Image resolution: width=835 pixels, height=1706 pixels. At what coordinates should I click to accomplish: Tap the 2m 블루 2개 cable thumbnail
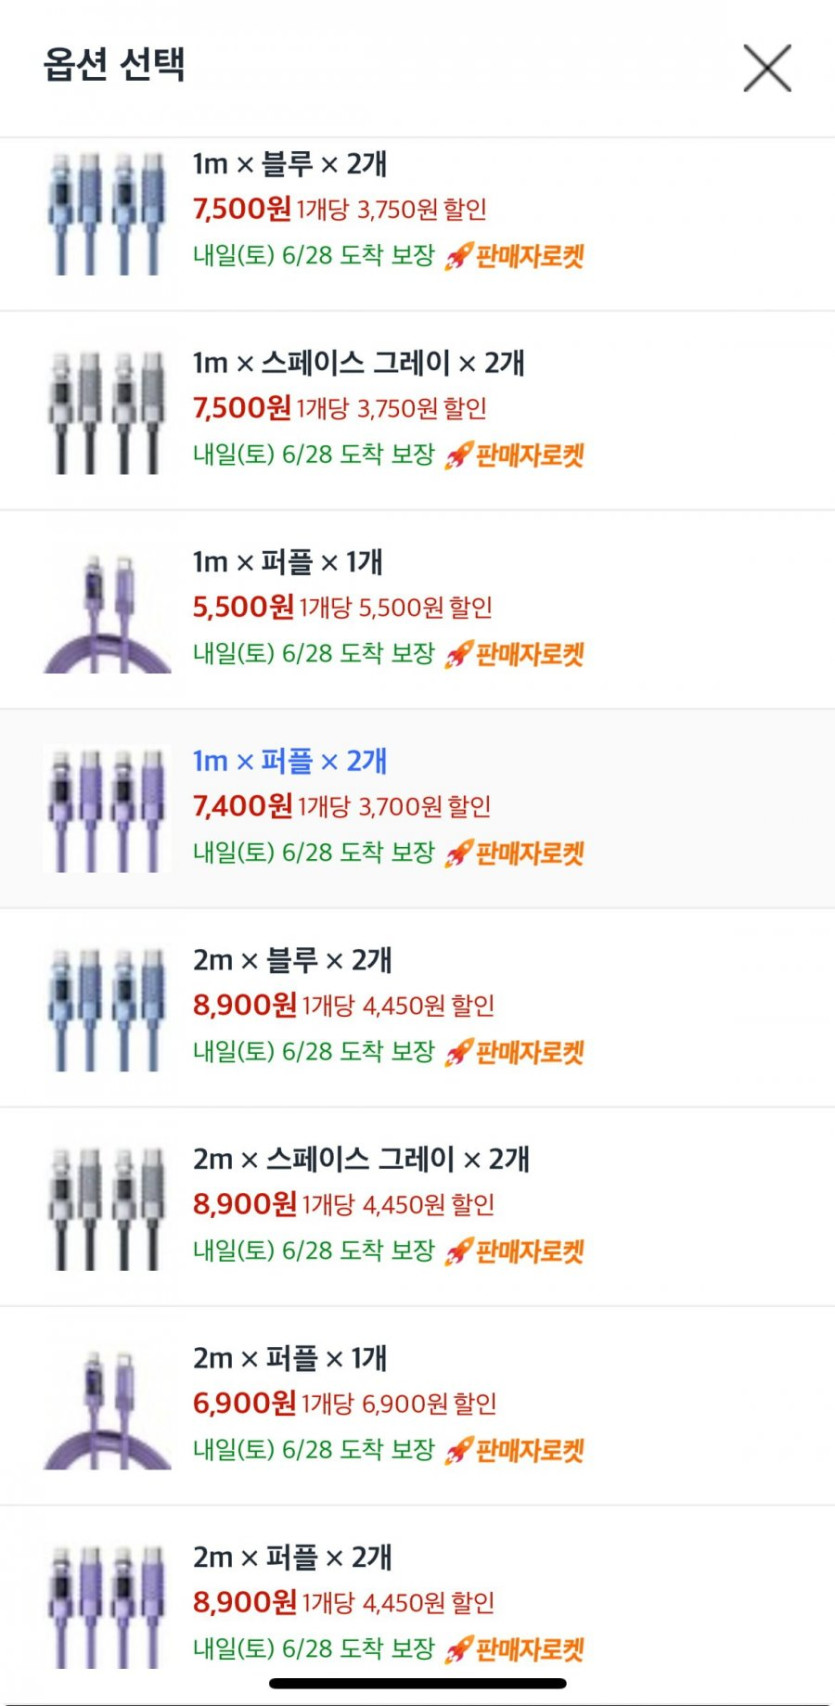(107, 1008)
